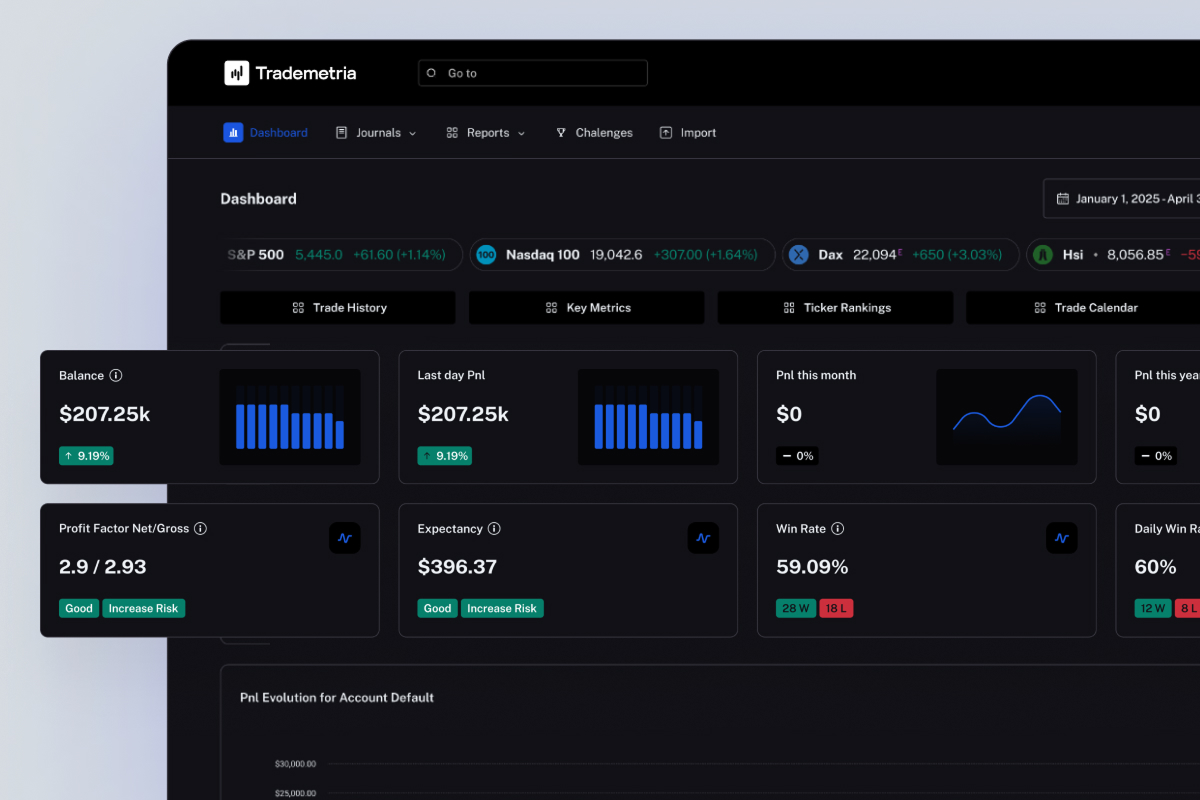Screen dimensions: 1200x800
Task: Open the Dashboard tab
Action: tap(266, 132)
